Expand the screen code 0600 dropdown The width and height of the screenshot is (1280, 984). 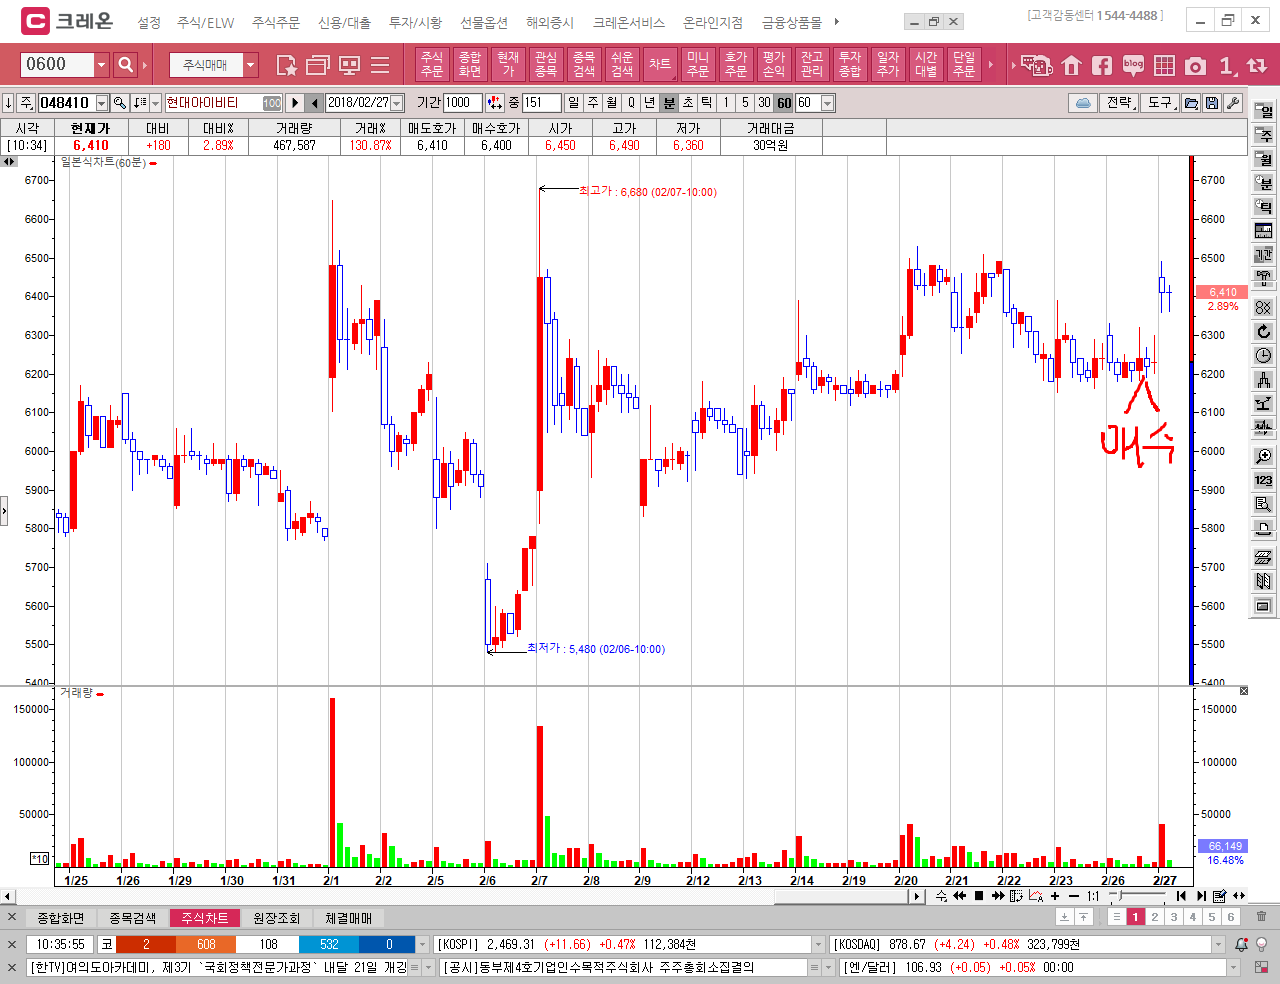pos(101,65)
